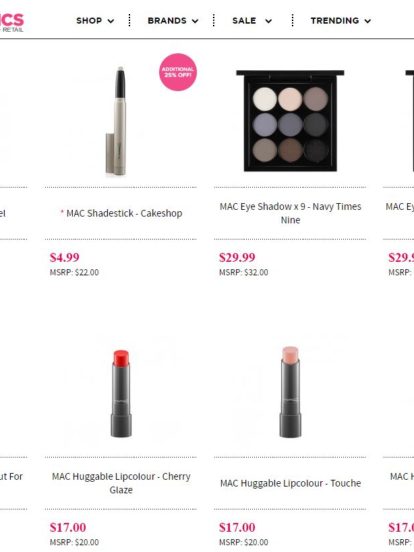The width and height of the screenshot is (414, 552).
Task: Open the Sale menu
Action: click(244, 21)
